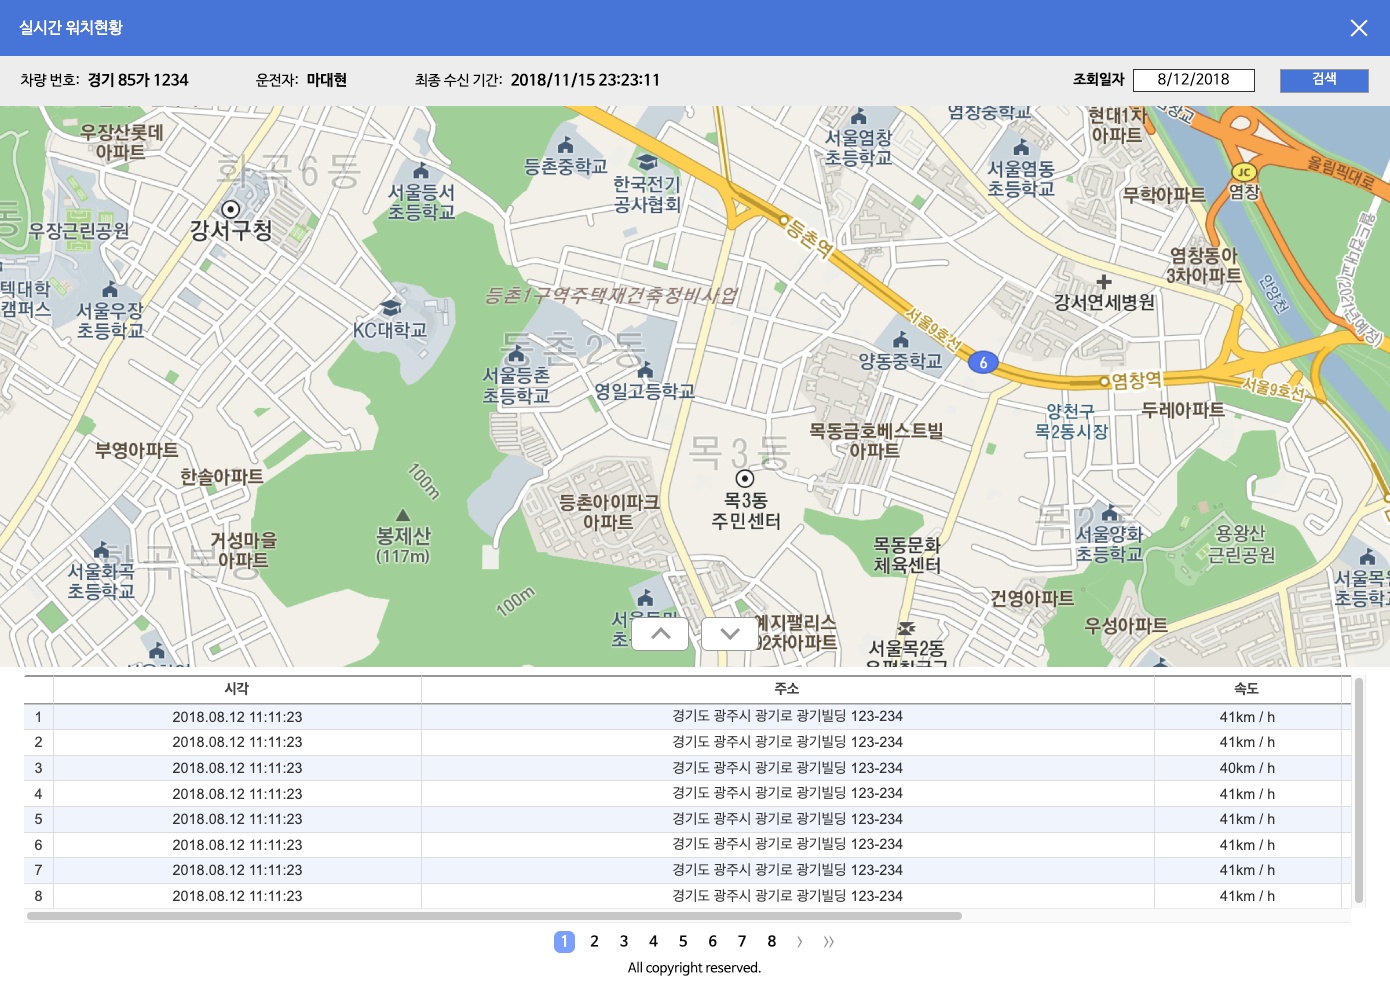Click the horizontal table scrollbar
Viewport: 1390px width, 992px height.
[x=494, y=916]
